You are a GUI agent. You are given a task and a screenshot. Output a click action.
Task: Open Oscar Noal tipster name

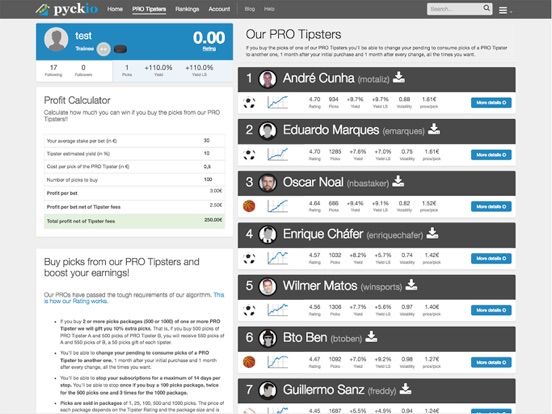pyautogui.click(x=313, y=182)
